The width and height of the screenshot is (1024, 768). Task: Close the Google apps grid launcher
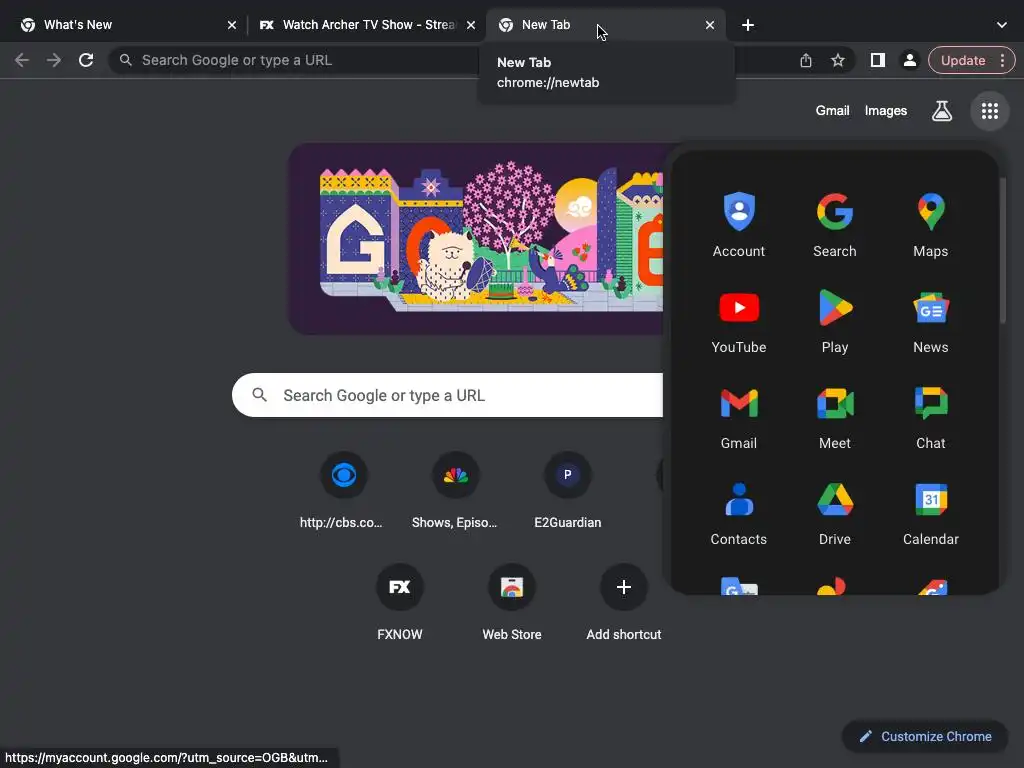tap(989, 111)
